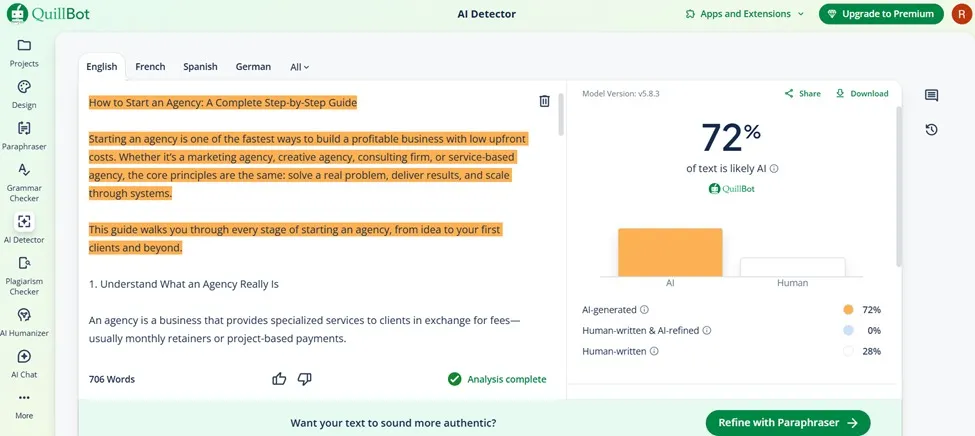Show info icon beside Human-written
The height and width of the screenshot is (436, 975).
pyautogui.click(x=654, y=351)
